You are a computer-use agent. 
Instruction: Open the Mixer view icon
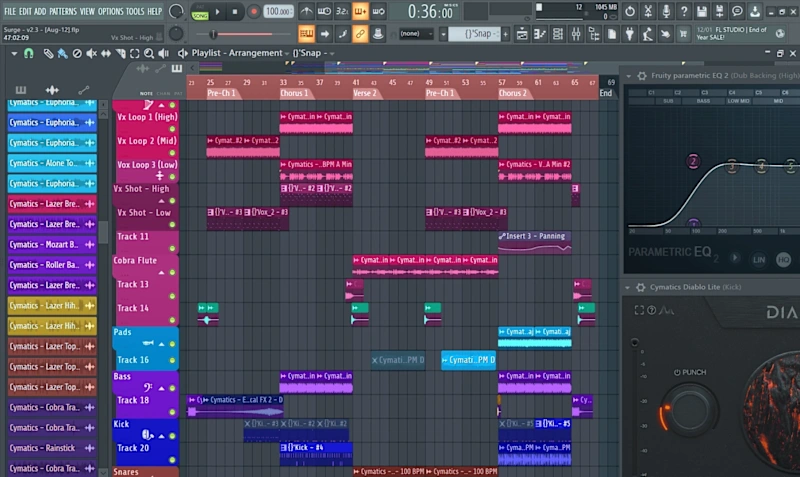pyautogui.click(x=576, y=34)
